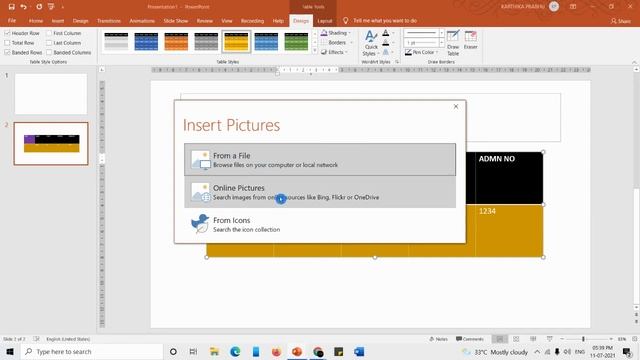Start presentation from beginning icon
Screen dimensions: 640x360
(51, 7)
